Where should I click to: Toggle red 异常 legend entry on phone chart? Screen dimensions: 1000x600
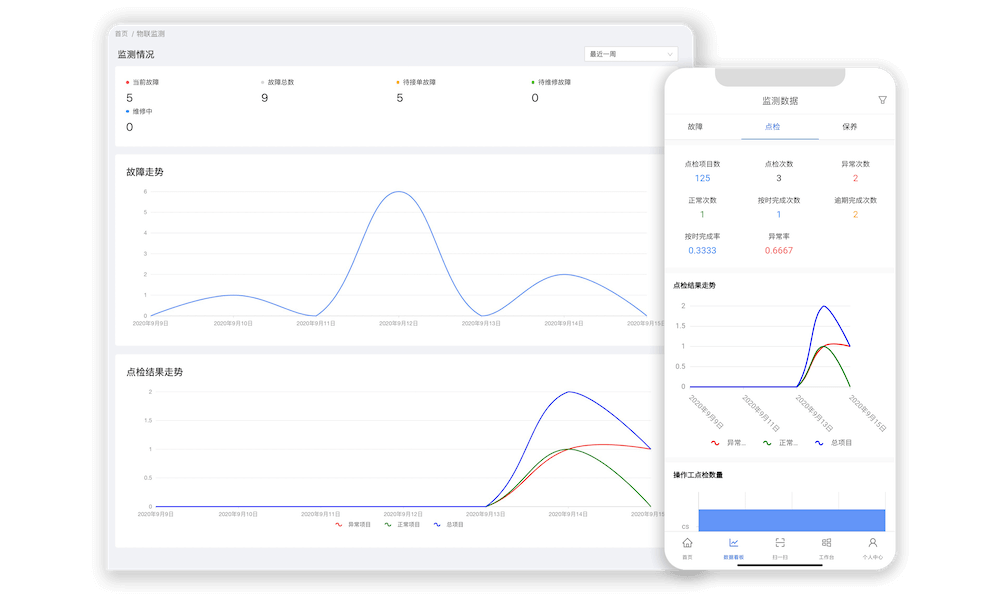[727, 442]
